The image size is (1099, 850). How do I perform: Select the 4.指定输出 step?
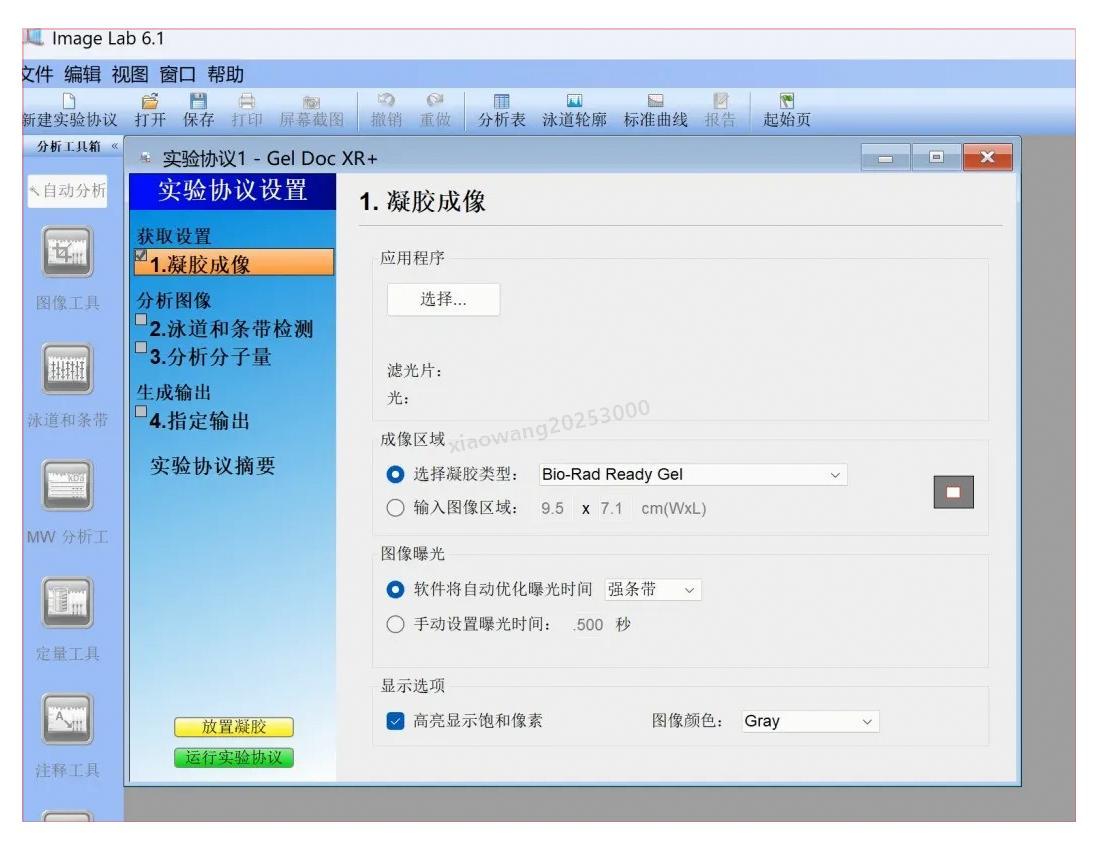(x=200, y=420)
